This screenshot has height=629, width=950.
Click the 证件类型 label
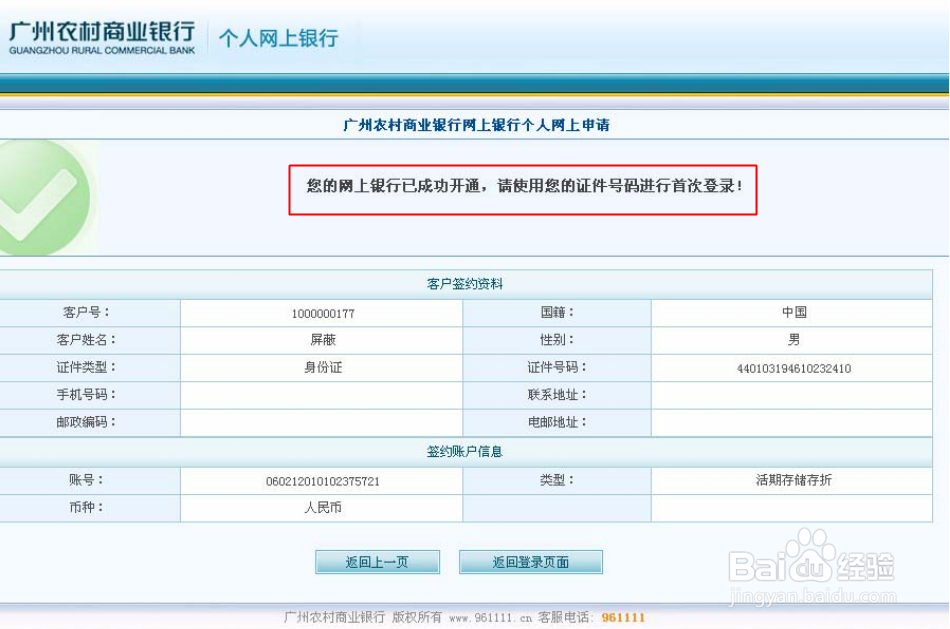coord(86,367)
